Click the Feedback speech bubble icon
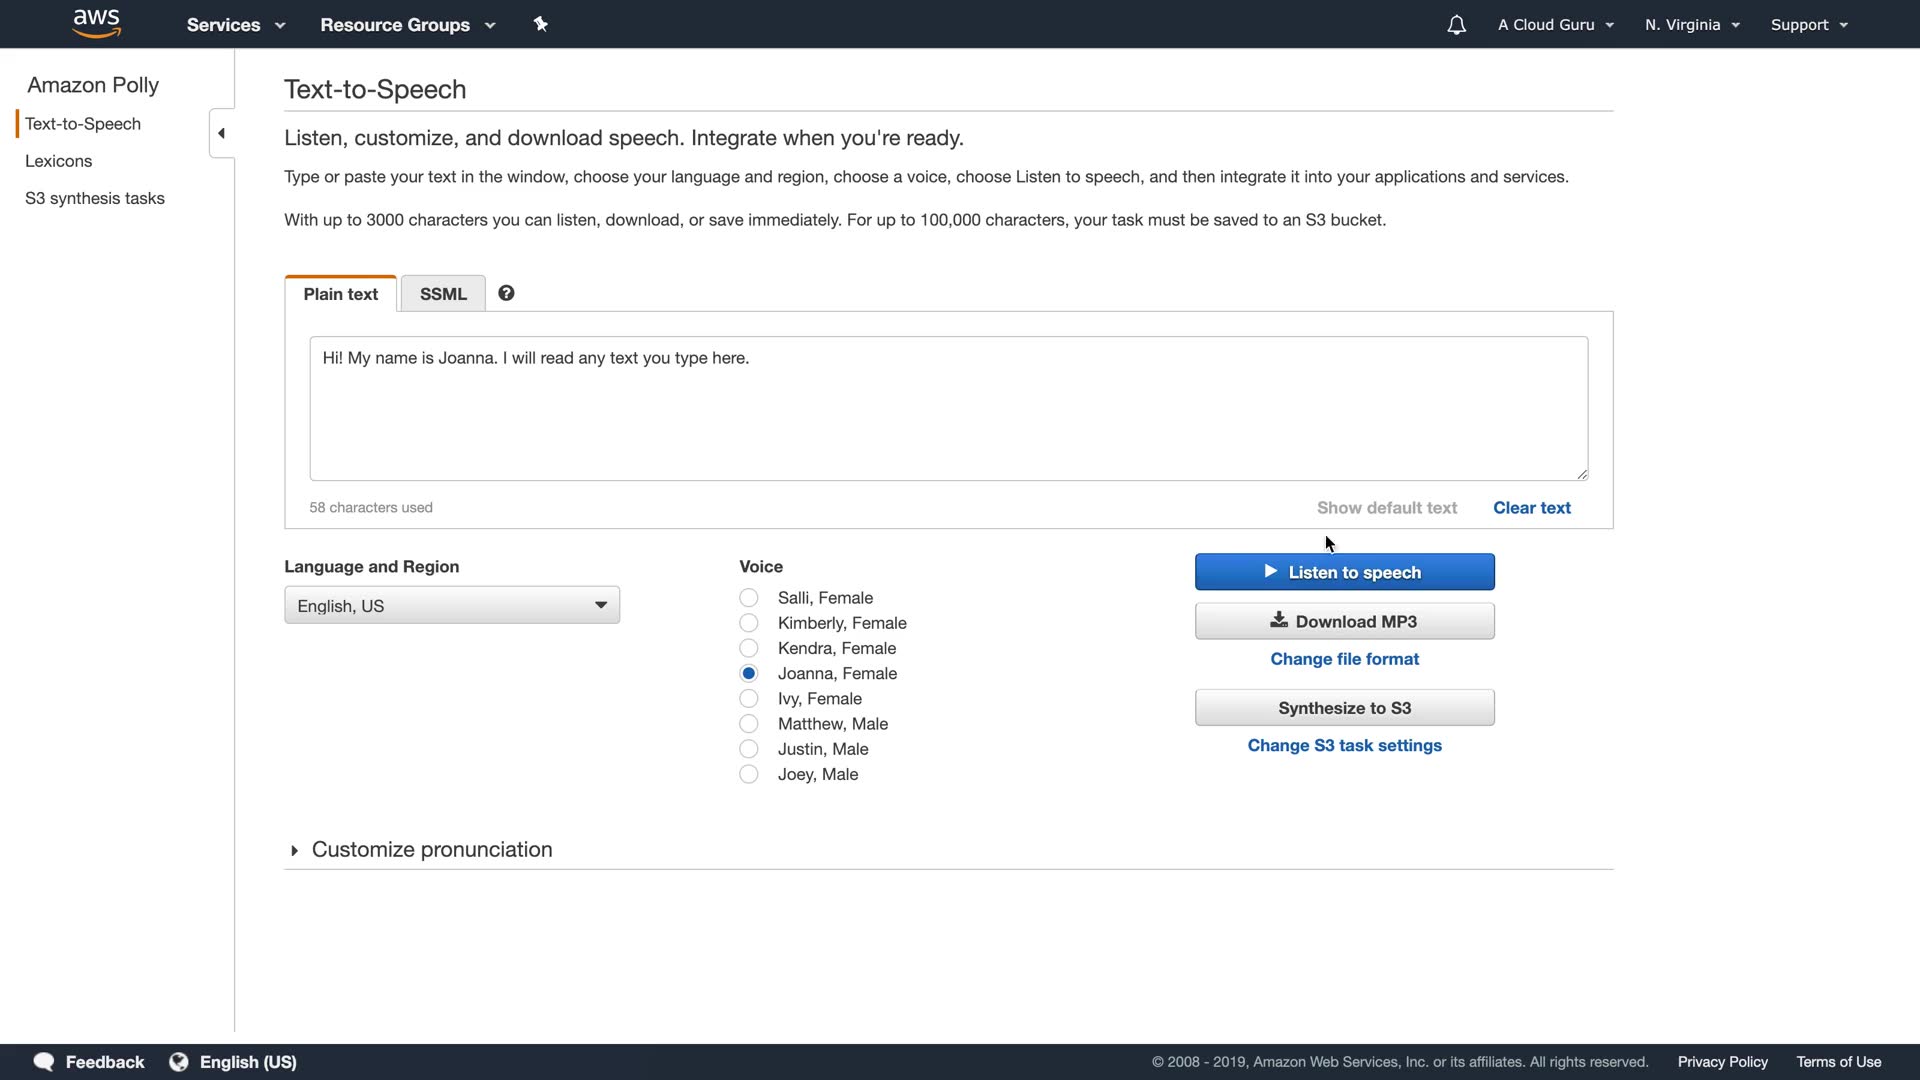This screenshot has width=1920, height=1080. [44, 1062]
